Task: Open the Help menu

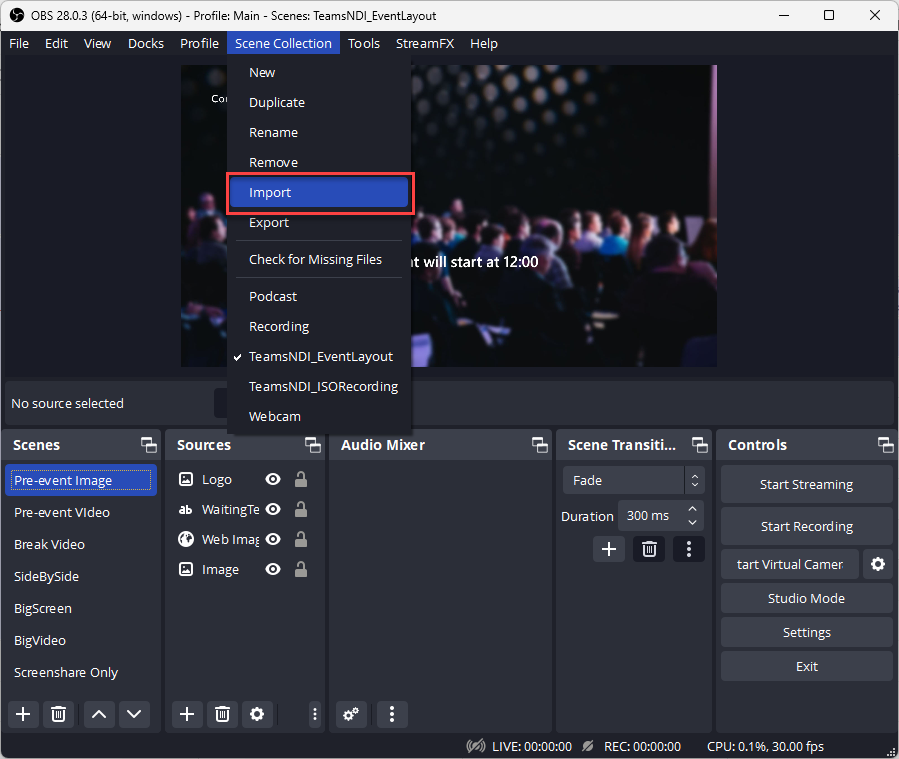Action: coord(484,44)
